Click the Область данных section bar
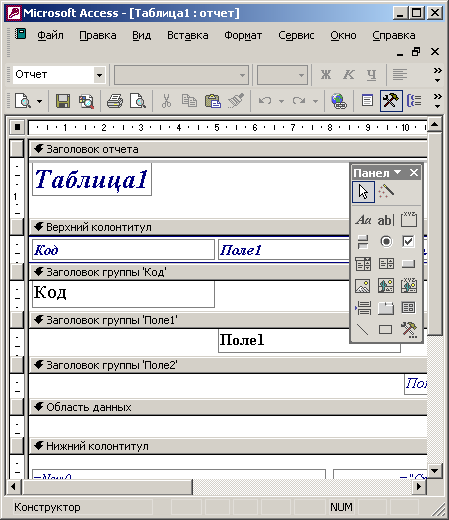The width and height of the screenshot is (449, 520). [x=228, y=407]
